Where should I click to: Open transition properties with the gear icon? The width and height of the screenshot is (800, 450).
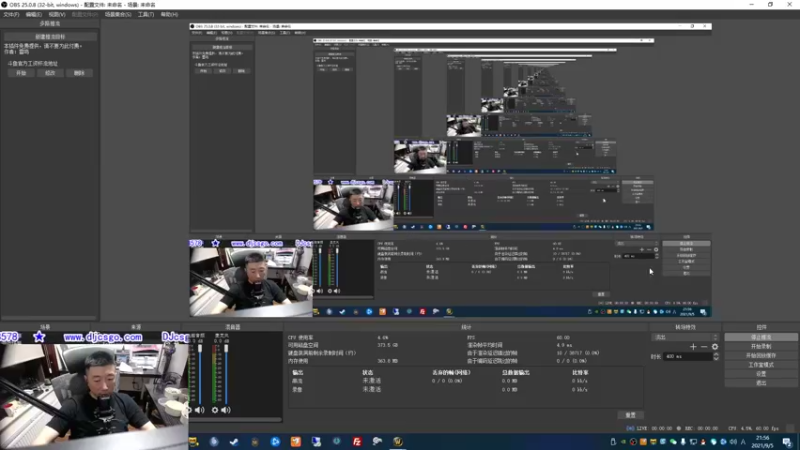click(715, 347)
